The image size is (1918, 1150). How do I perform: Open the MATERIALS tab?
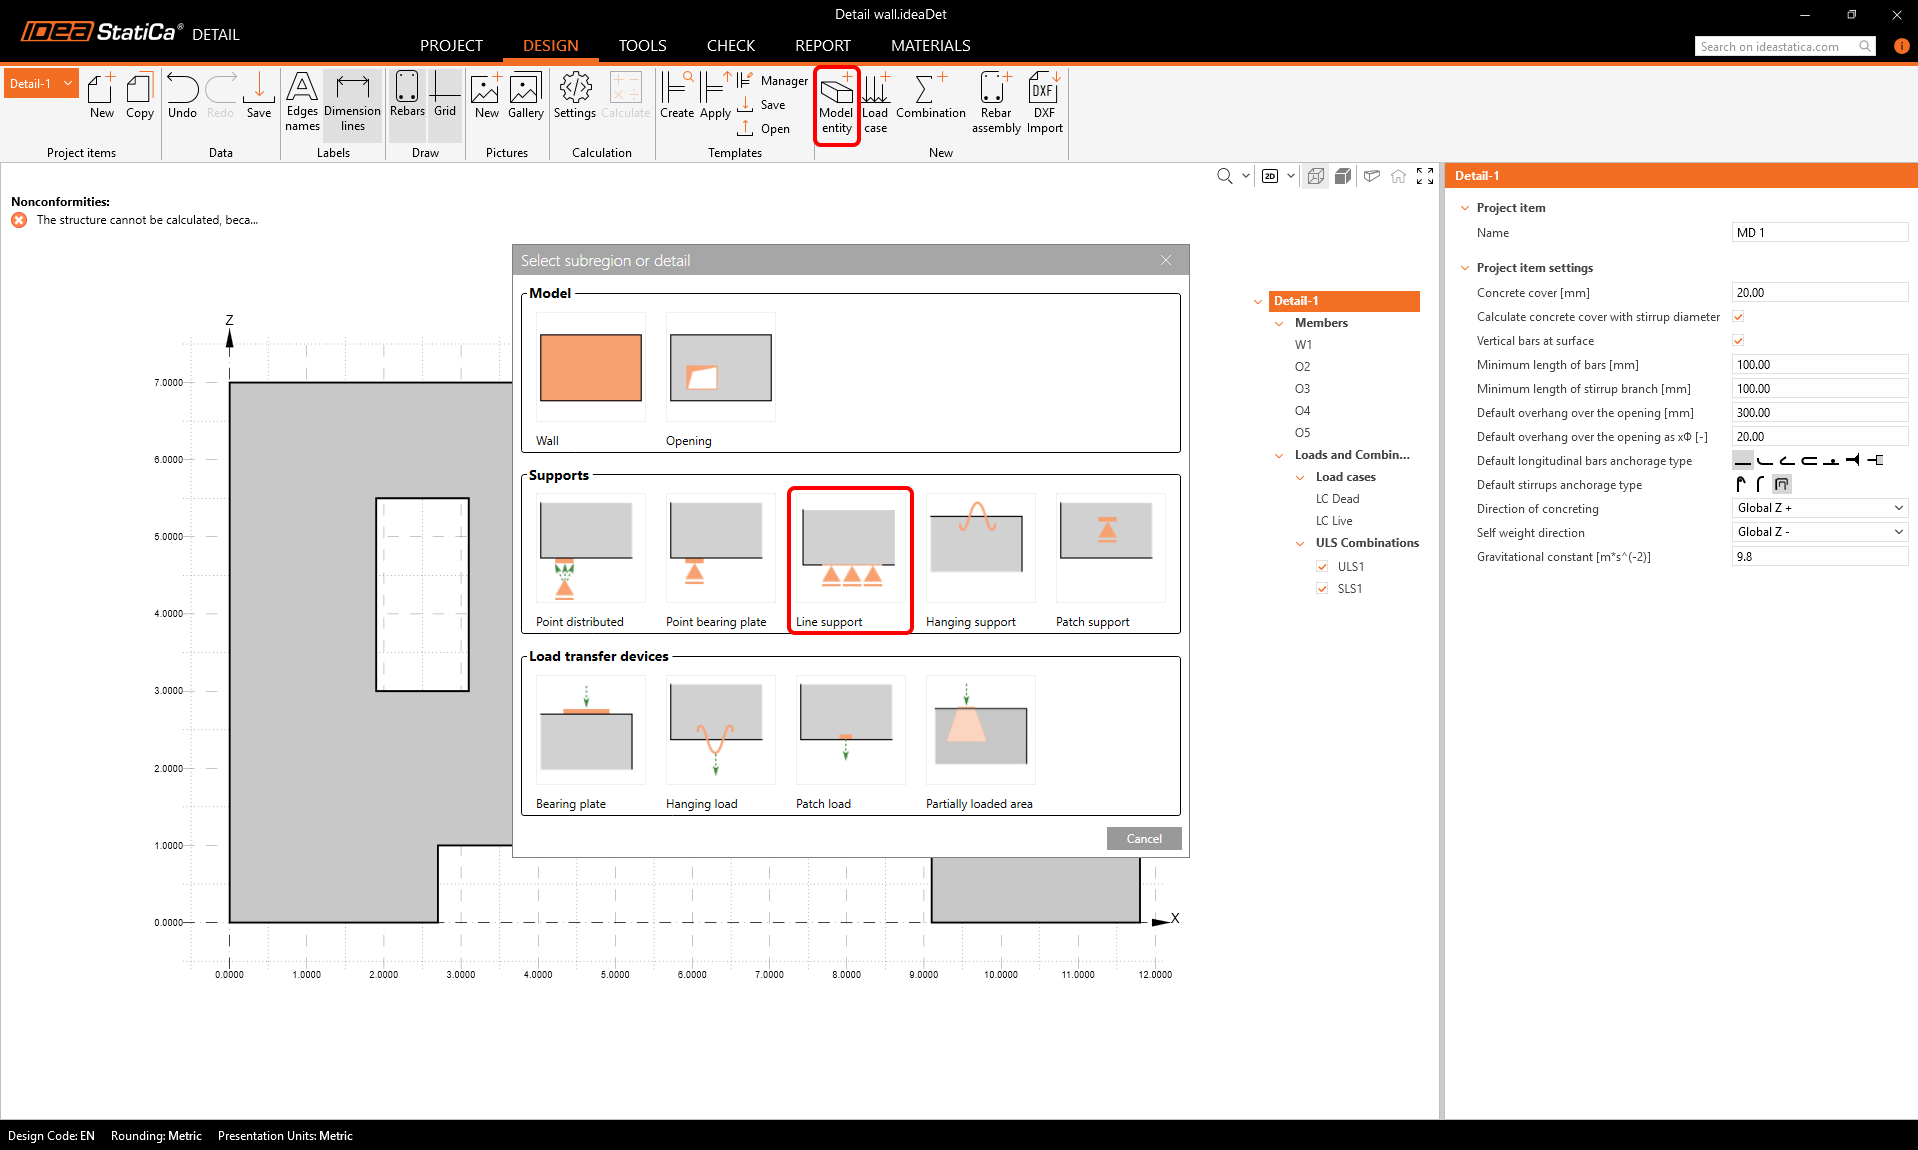pos(930,46)
